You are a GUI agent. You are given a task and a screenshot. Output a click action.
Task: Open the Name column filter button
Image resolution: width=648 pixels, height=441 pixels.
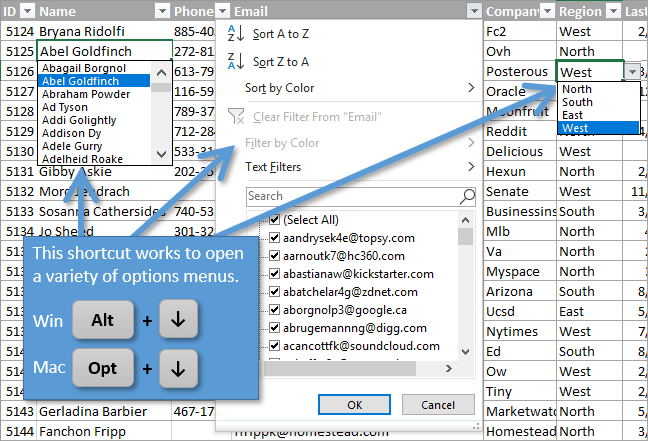[x=162, y=11]
